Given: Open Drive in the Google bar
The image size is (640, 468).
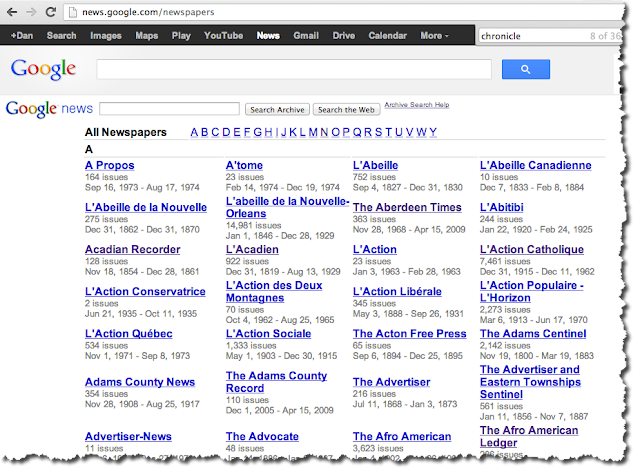Looking at the screenshot, I should click(343, 35).
